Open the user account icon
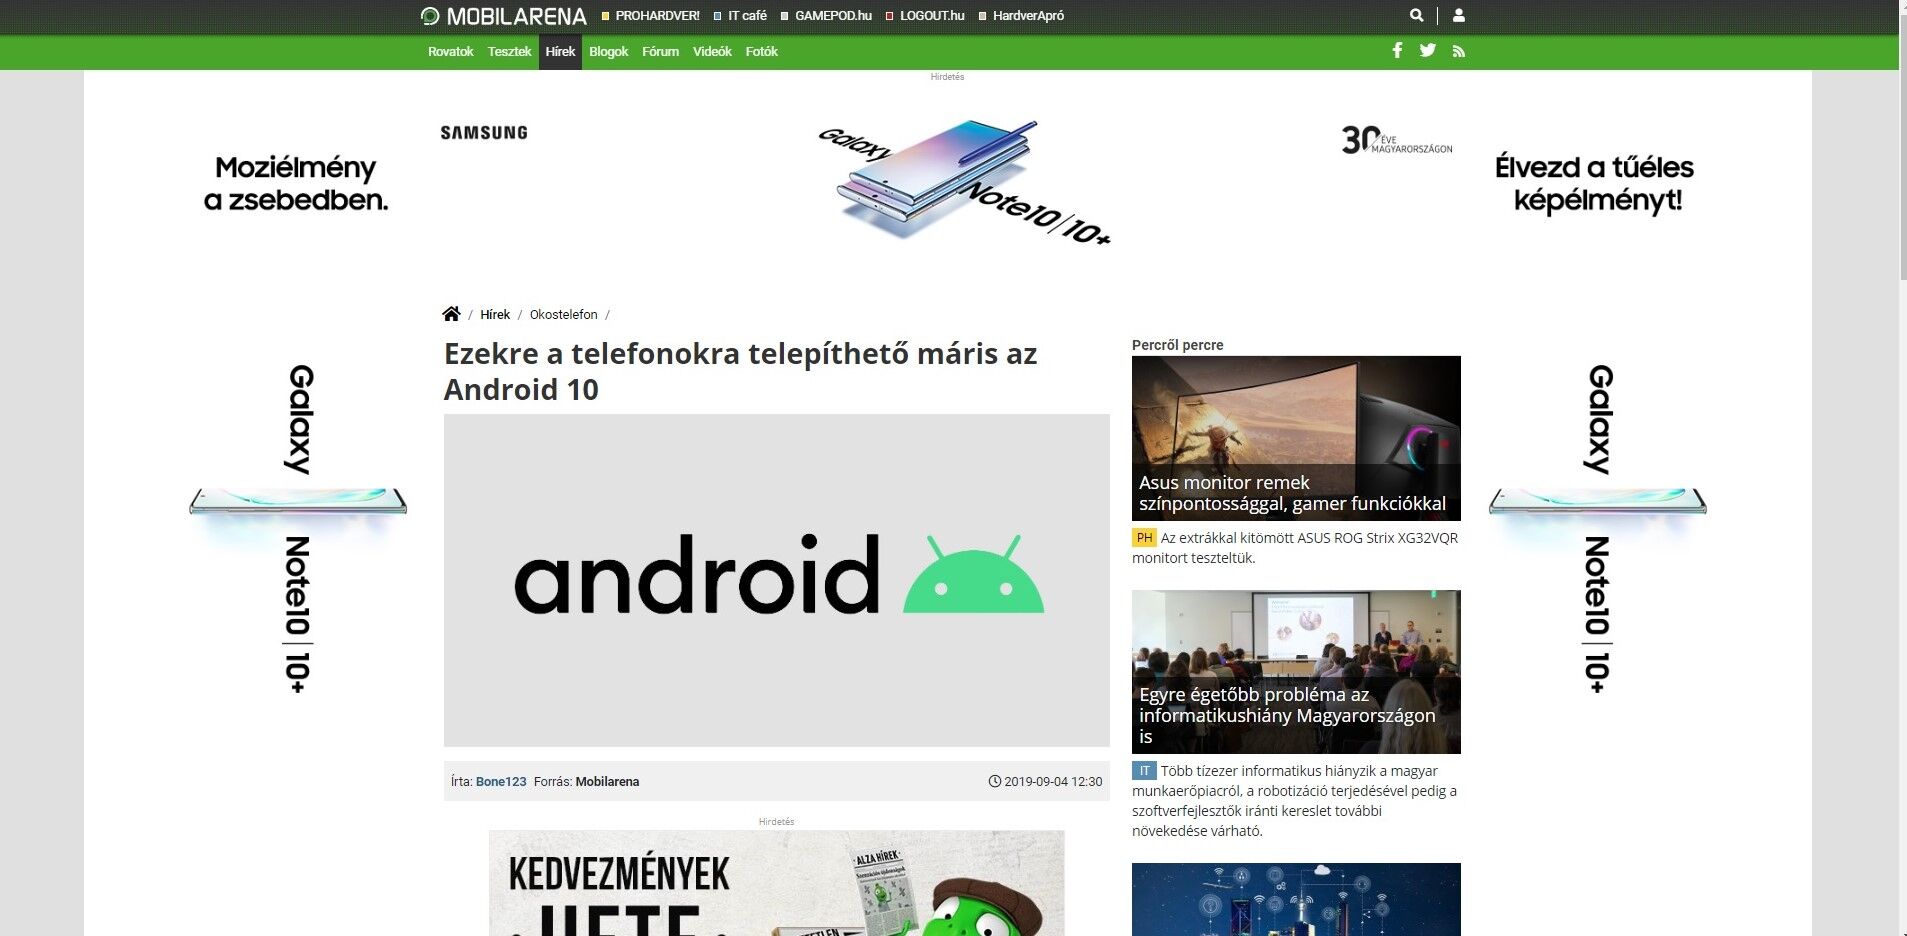The image size is (1907, 936). click(1459, 15)
